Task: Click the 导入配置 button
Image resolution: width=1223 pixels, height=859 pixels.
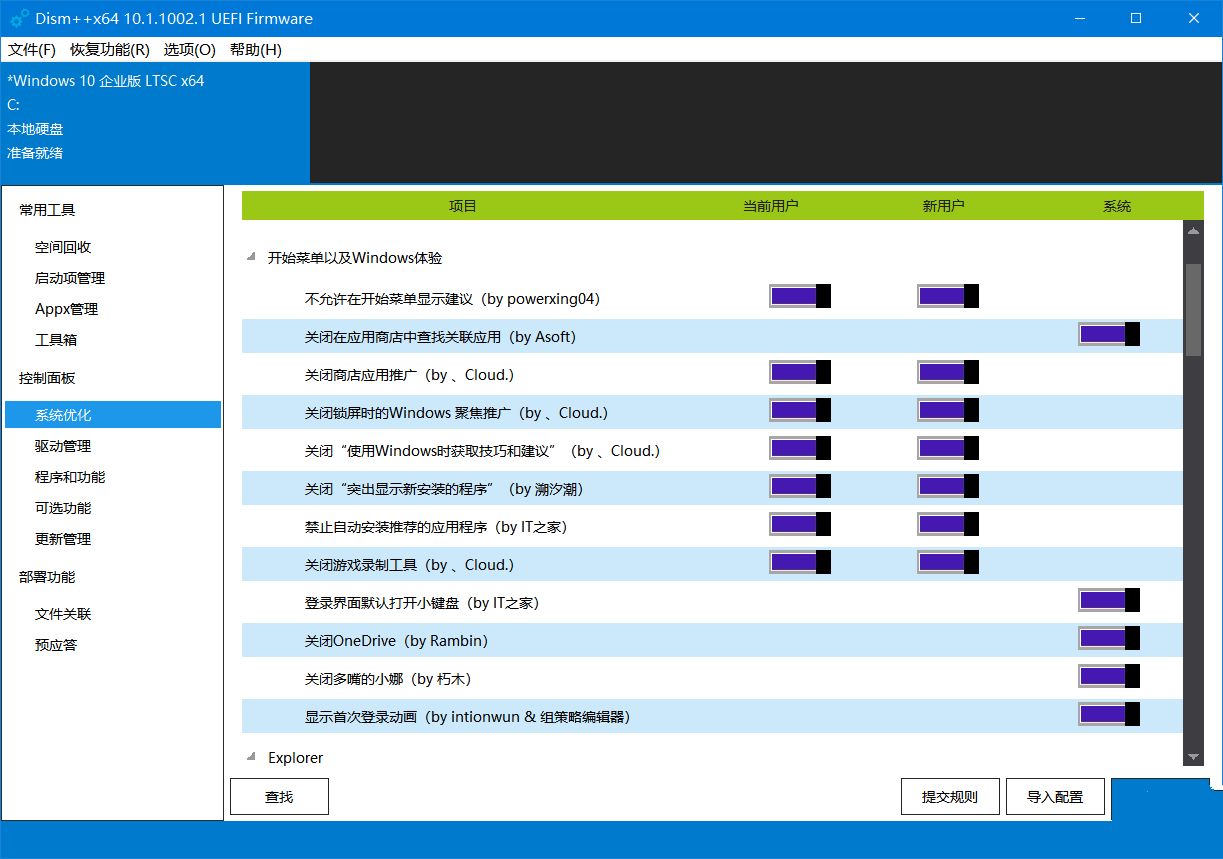Action: pyautogui.click(x=1055, y=797)
